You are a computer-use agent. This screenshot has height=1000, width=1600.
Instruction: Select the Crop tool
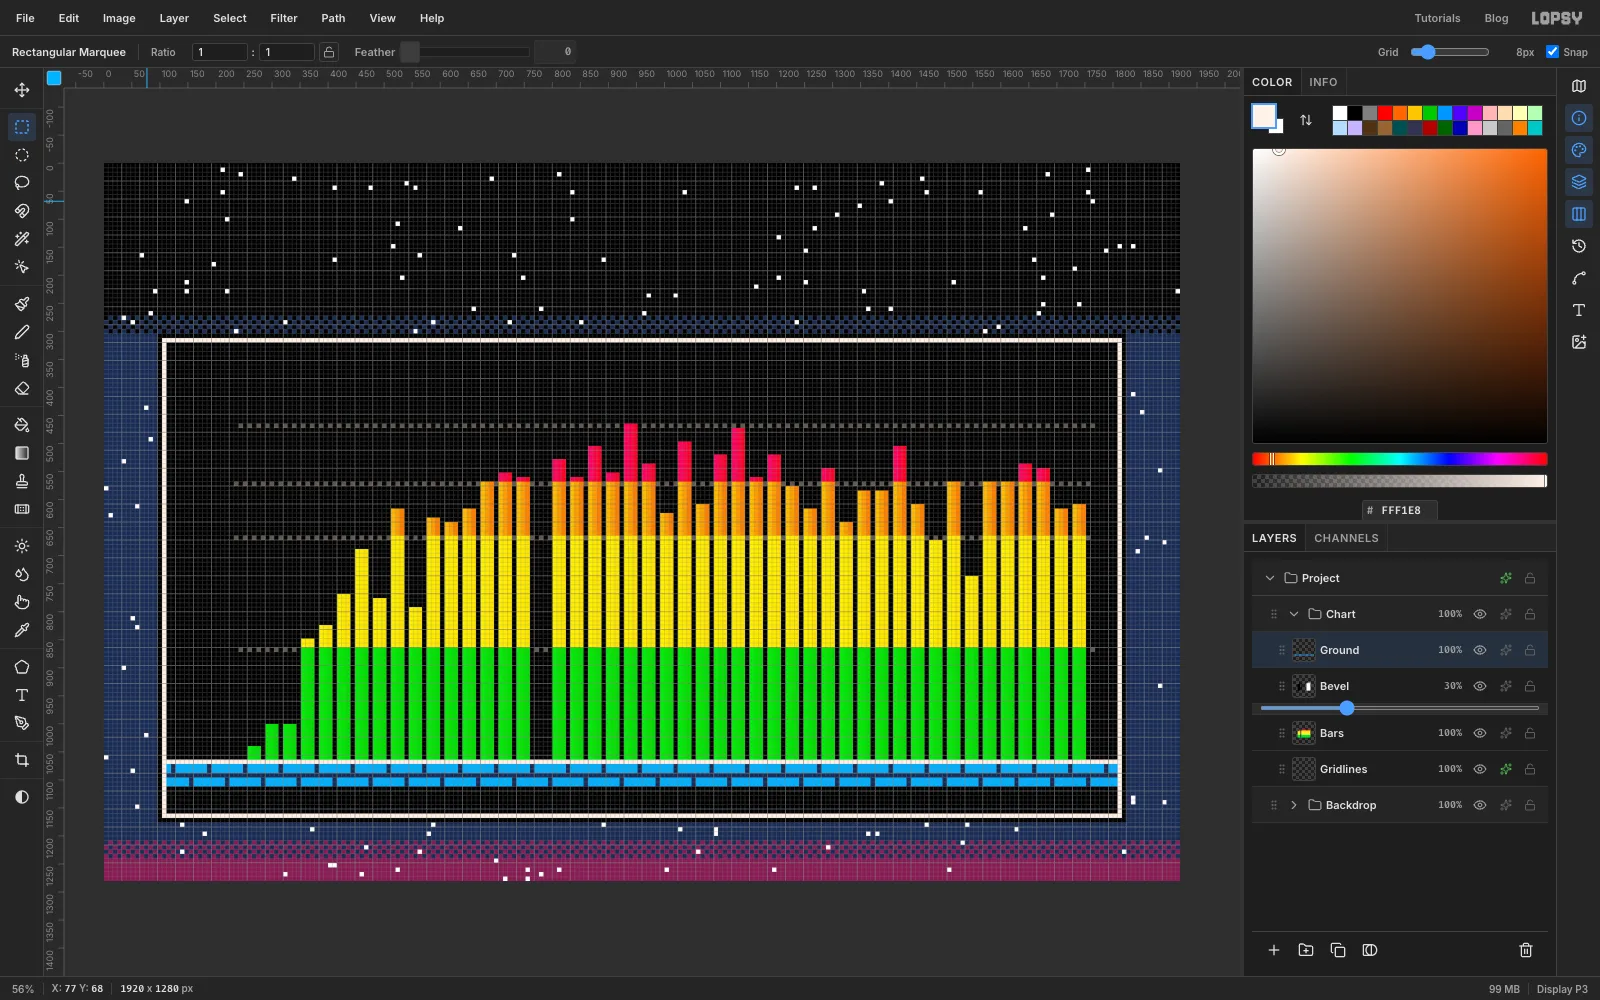(22, 760)
